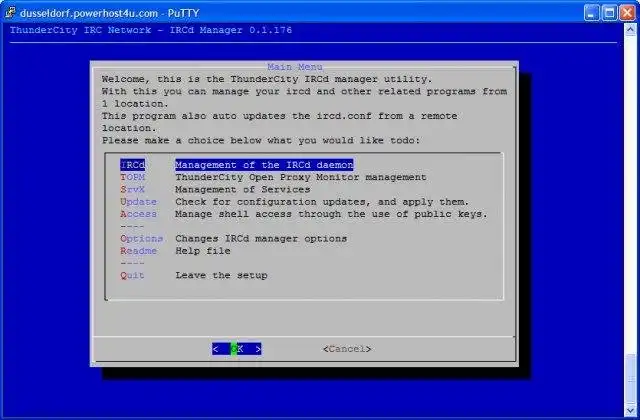Click 'ThunderCity Open Proxy Monitor management' text

pyautogui.click(x=301, y=177)
